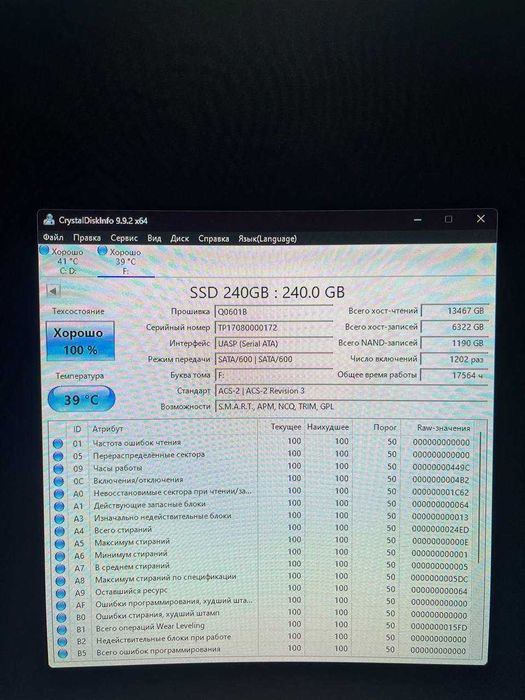Image resolution: width=525 pixels, height=700 pixels.
Task: Click the NAND writes value 1190 GB
Action: [x=454, y=342]
